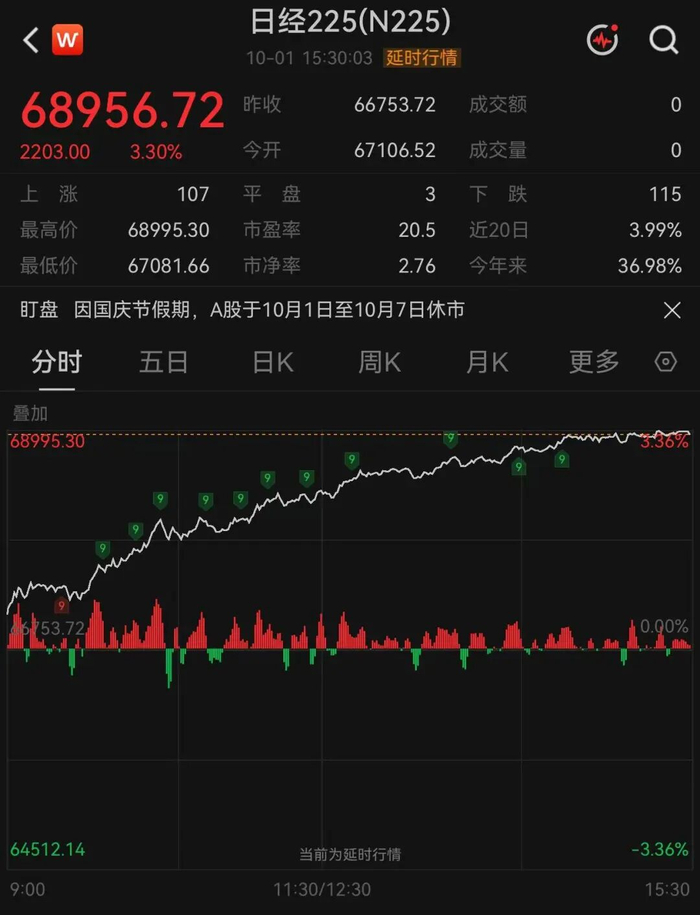Switch to the 周K tab
The height and width of the screenshot is (915, 700).
coord(380,362)
